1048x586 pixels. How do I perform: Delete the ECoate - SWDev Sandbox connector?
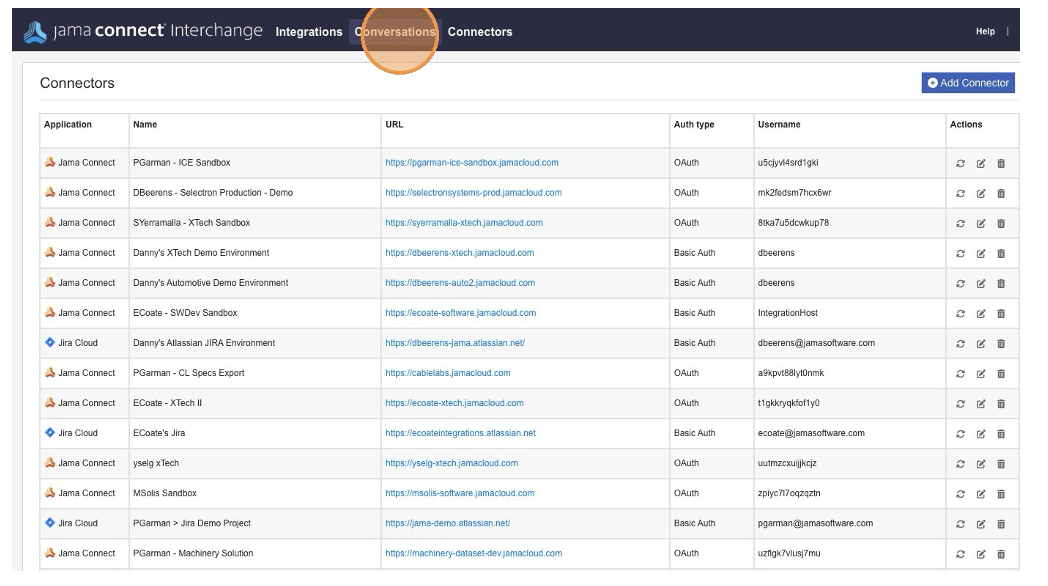[x=1001, y=313]
